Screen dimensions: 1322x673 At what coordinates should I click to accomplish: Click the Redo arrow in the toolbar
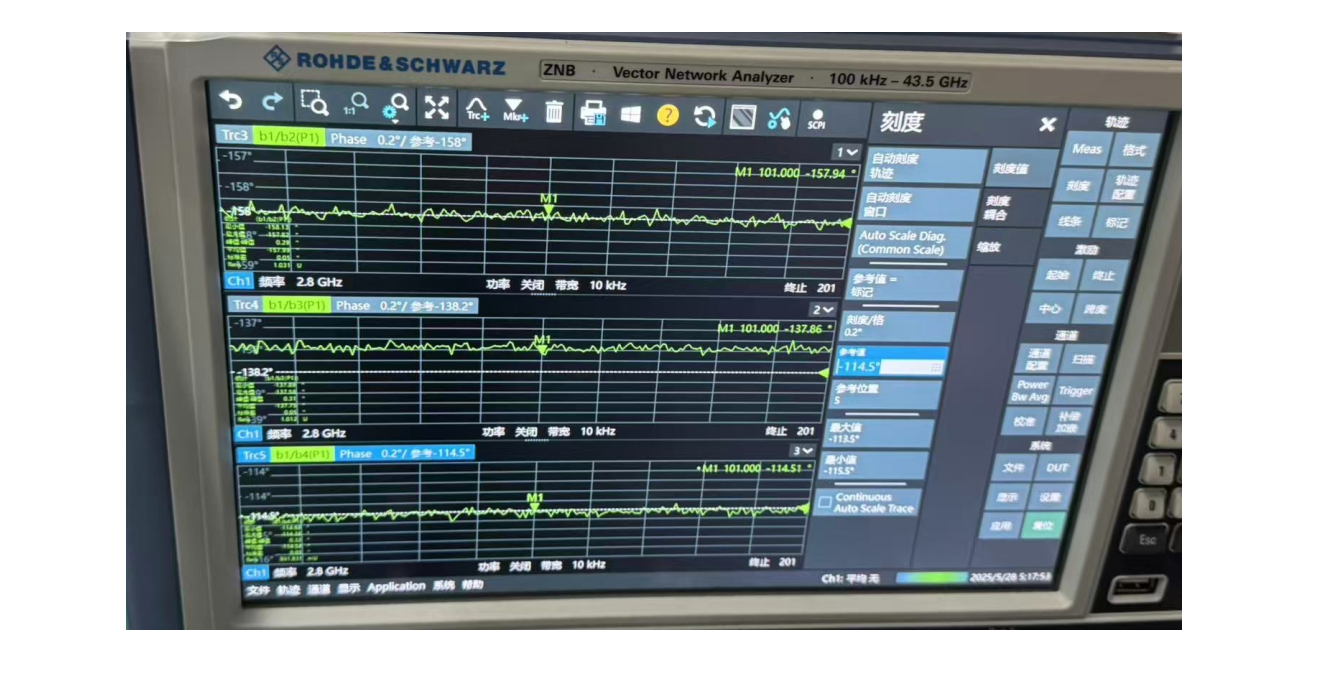271,102
